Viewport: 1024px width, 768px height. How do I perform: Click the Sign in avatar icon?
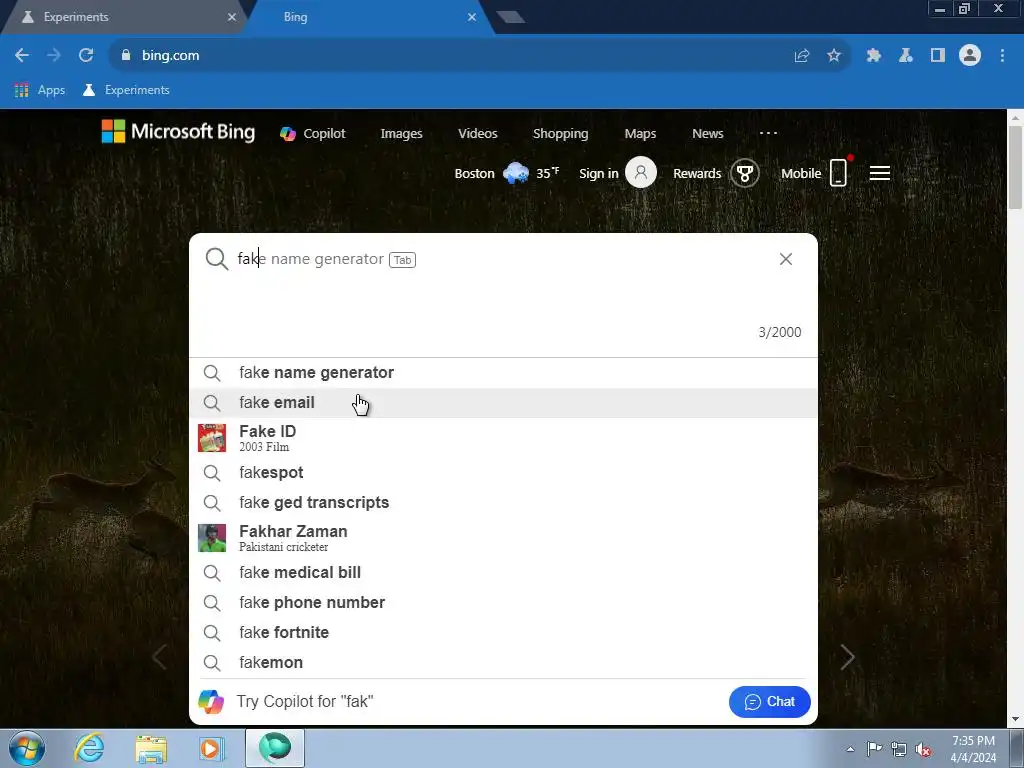point(641,172)
